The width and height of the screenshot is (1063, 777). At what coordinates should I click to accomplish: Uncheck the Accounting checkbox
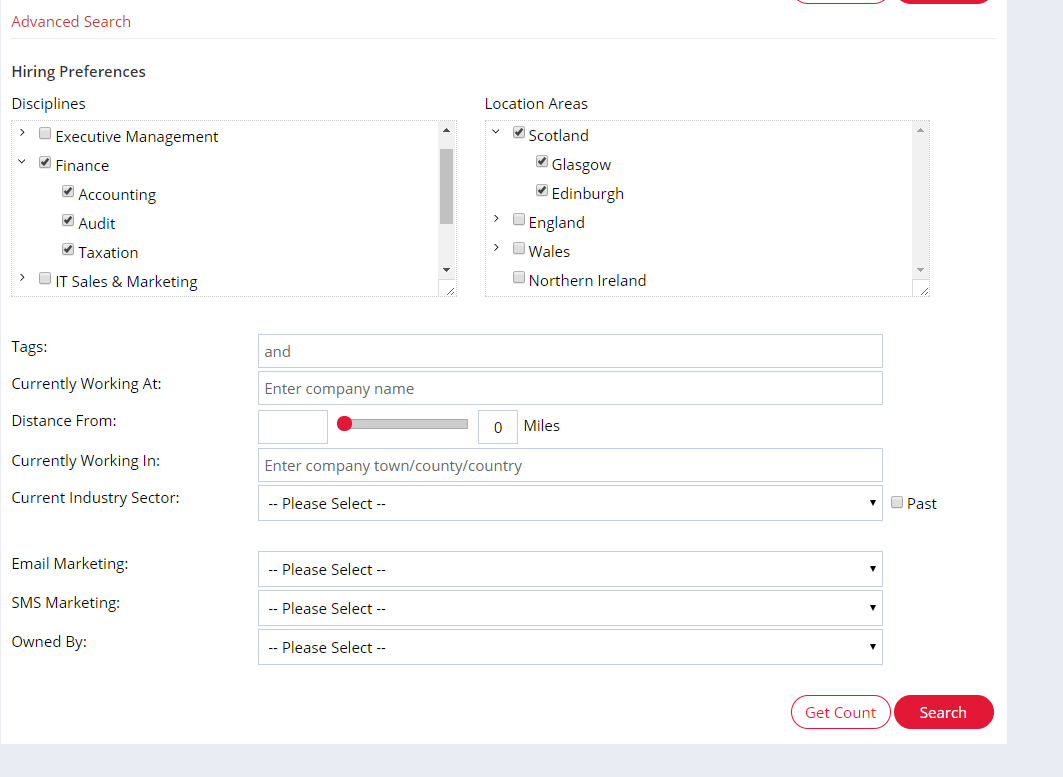68,192
